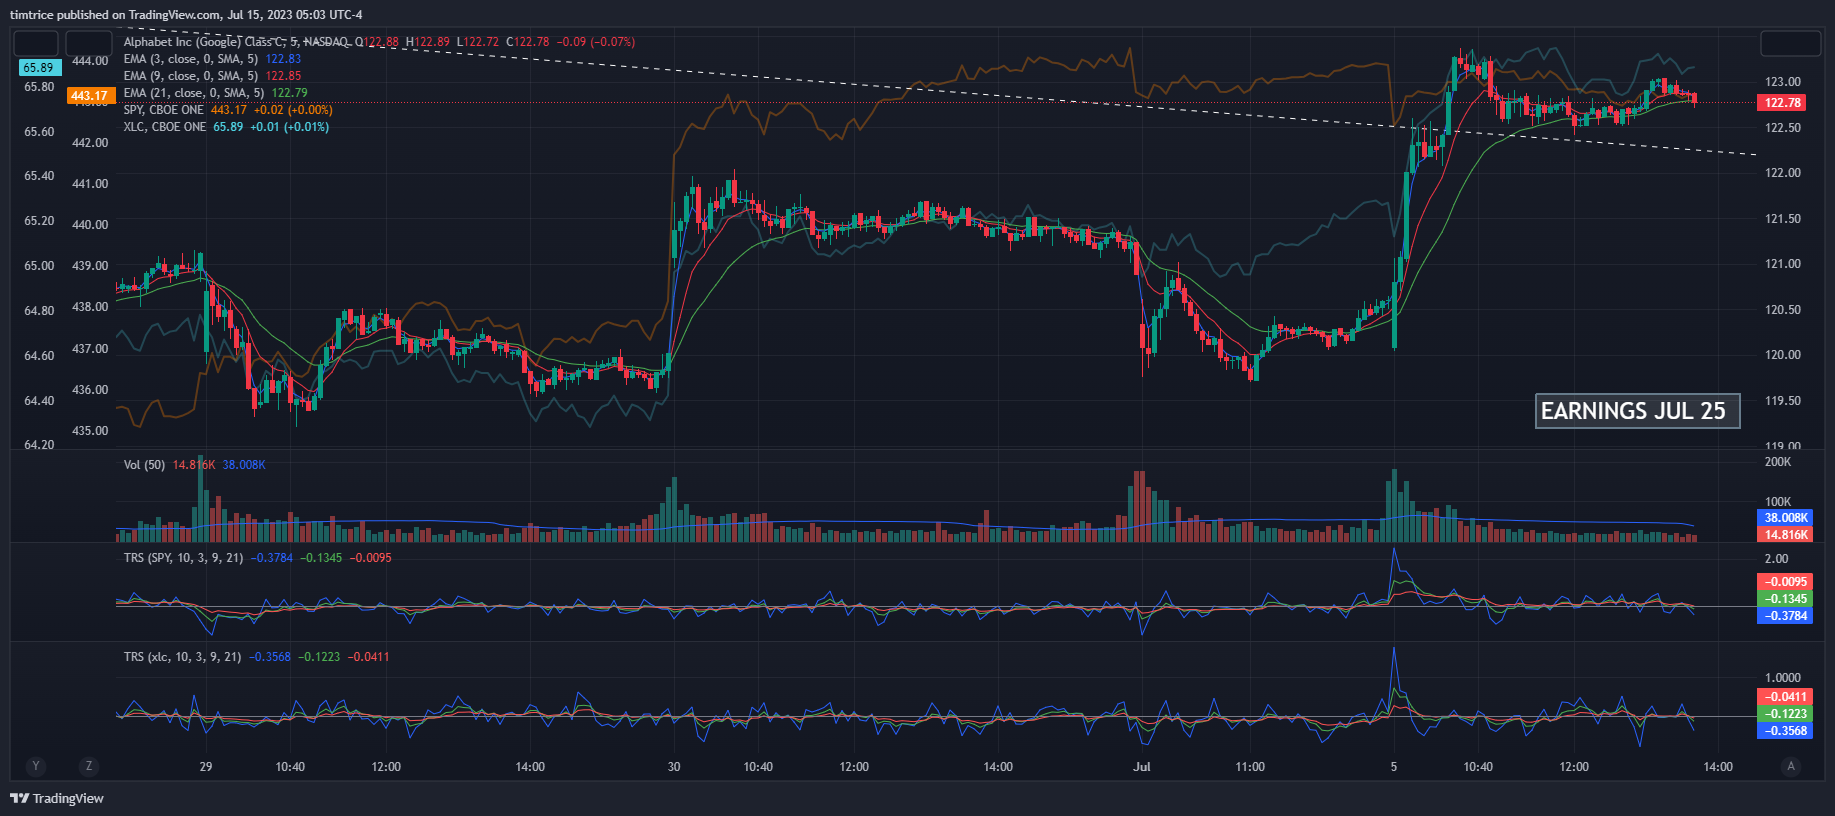Image resolution: width=1835 pixels, height=816 pixels.
Task: Select the EMA (9, close, 0, SMA, 5) legend
Action: click(190, 76)
